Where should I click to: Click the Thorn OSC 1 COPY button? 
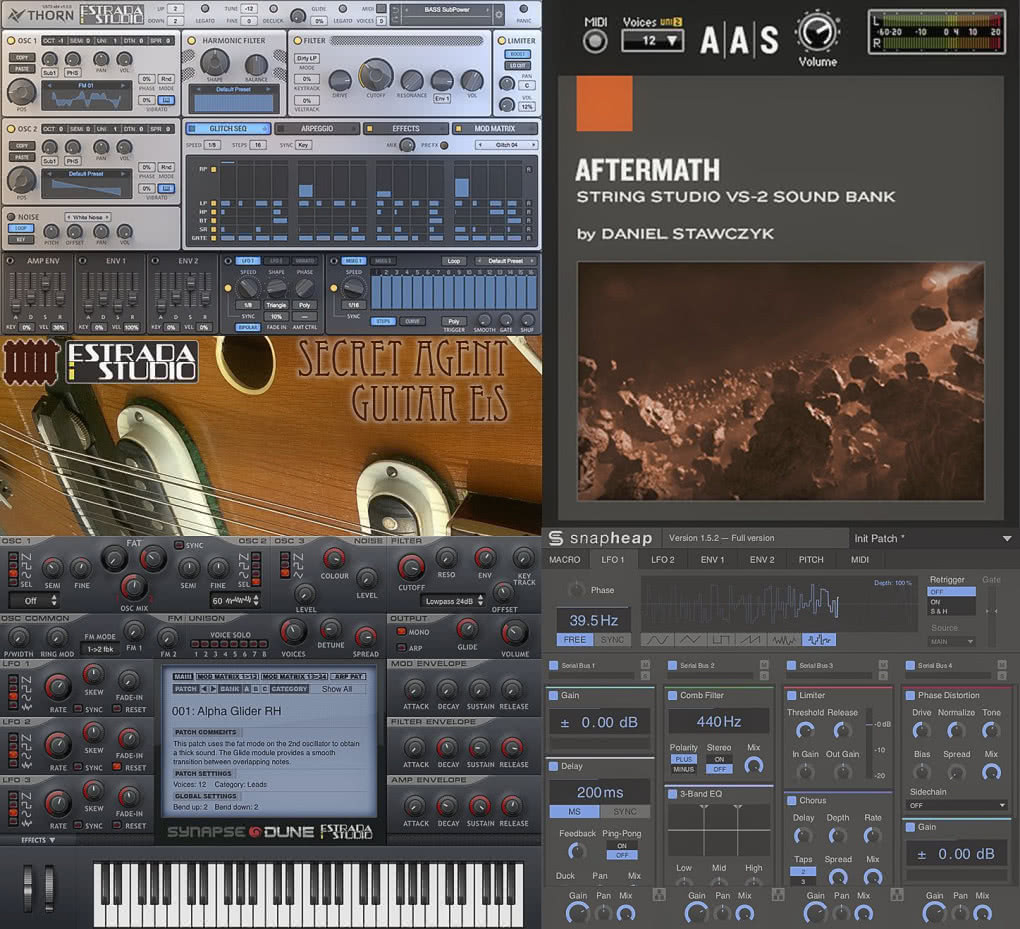coord(21,57)
